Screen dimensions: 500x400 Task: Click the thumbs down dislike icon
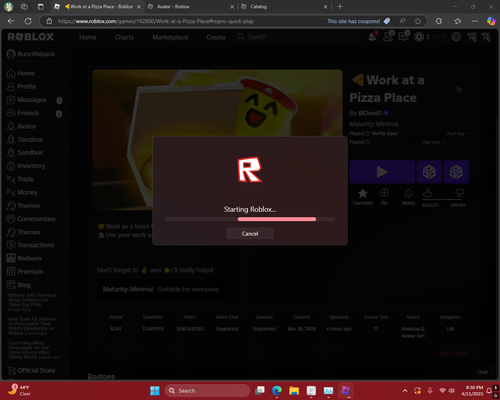coord(459,193)
